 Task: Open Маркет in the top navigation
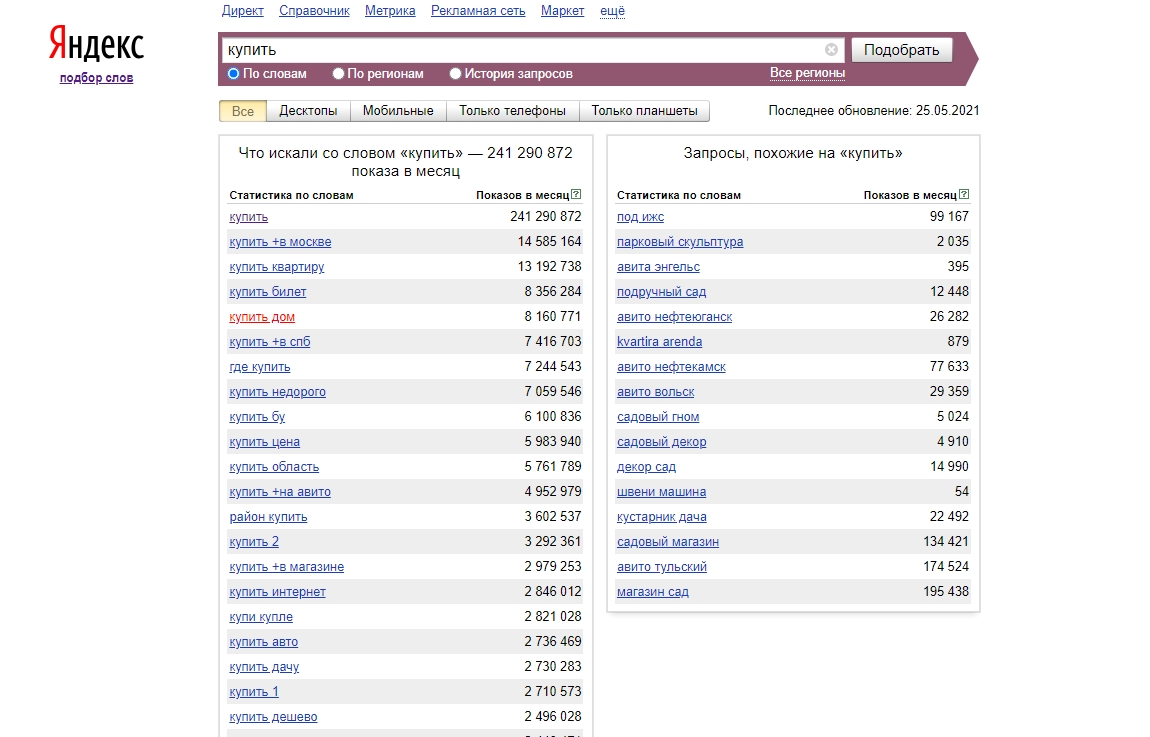click(x=563, y=11)
